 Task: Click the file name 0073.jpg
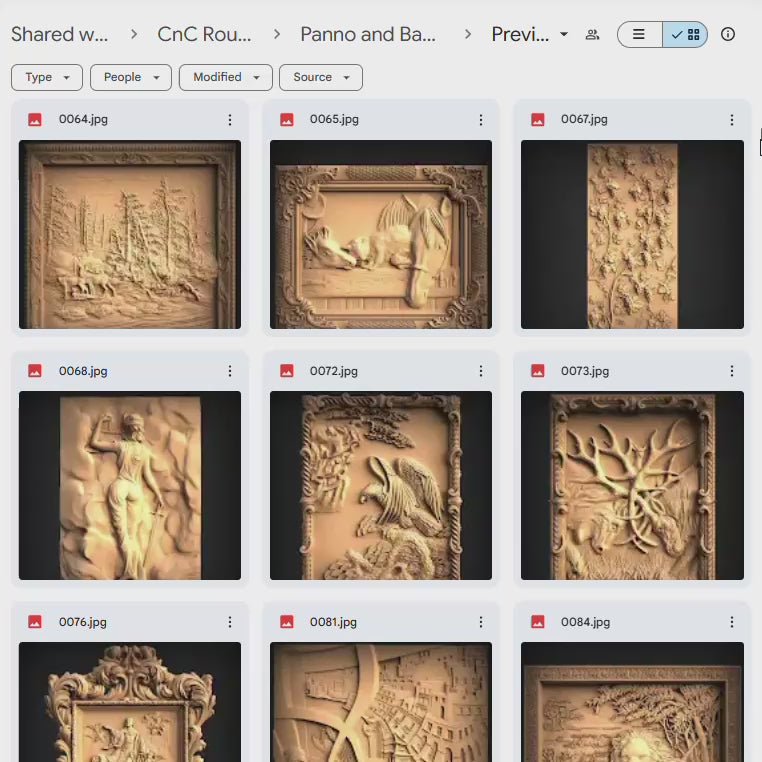pyautogui.click(x=585, y=371)
